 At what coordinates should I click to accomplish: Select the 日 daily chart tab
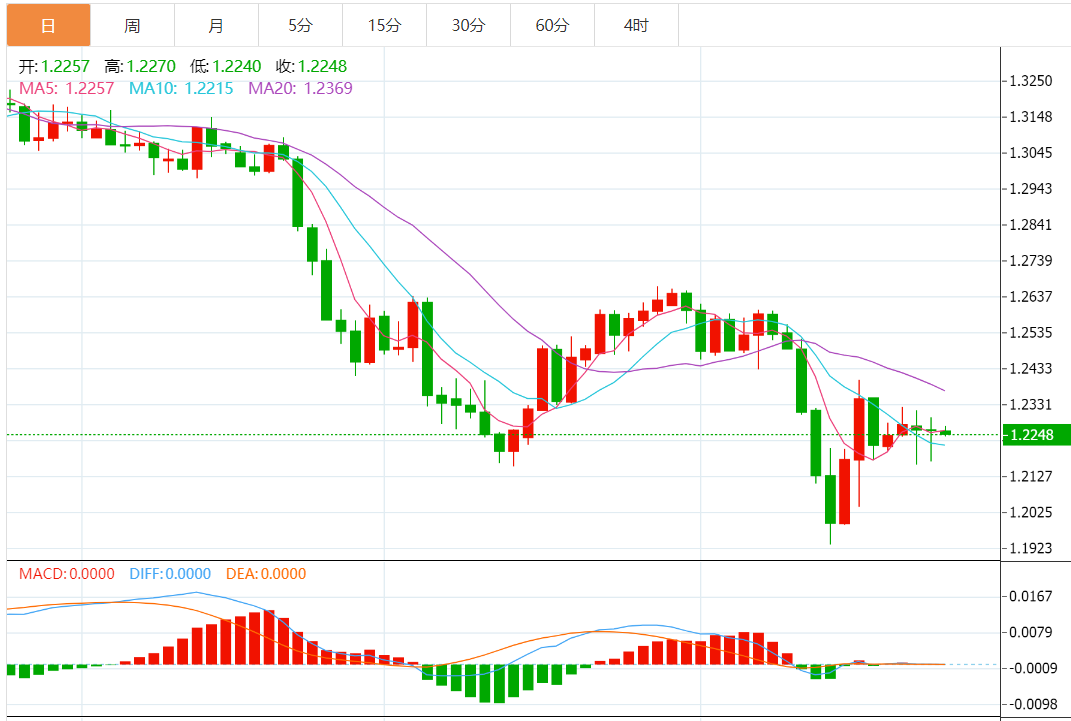pyautogui.click(x=48, y=25)
